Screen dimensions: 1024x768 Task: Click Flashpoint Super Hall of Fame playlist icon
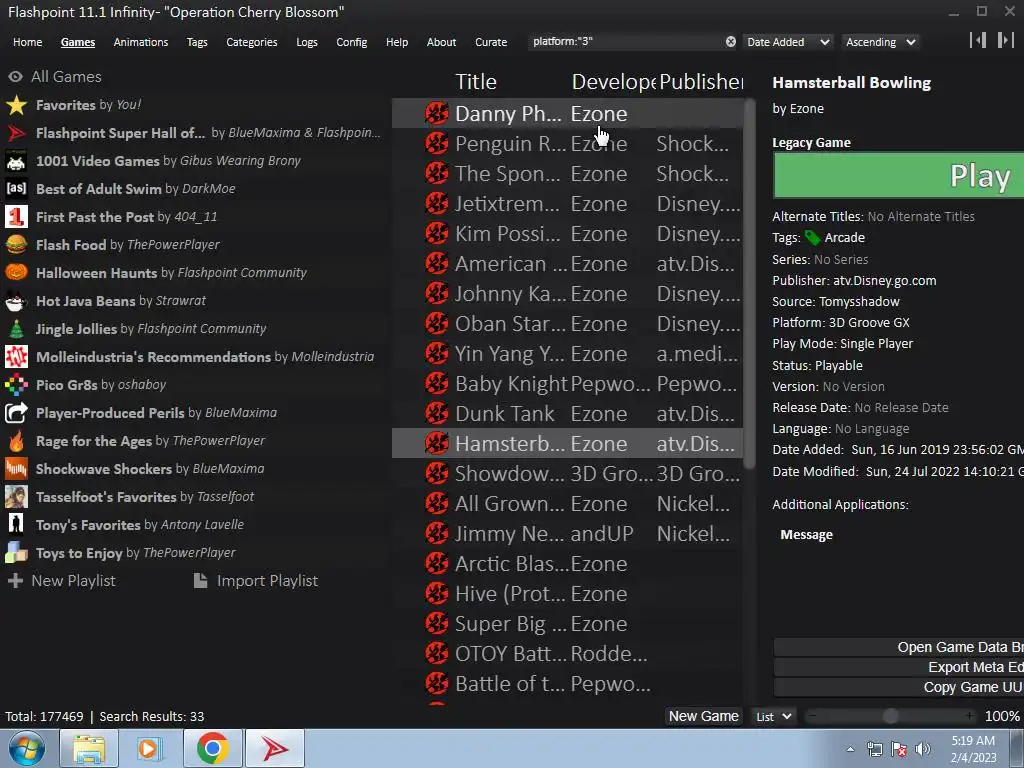coord(16,133)
